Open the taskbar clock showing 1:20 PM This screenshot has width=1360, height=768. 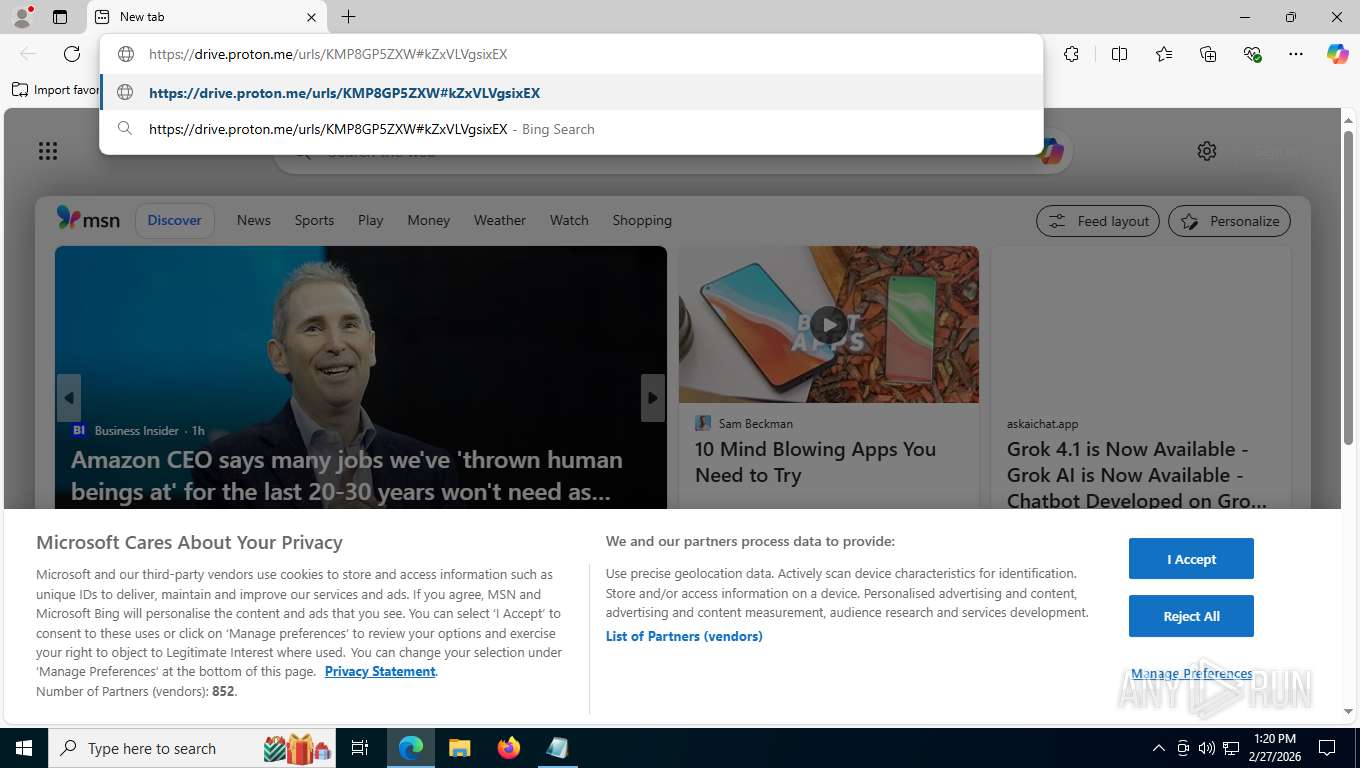coord(1273,748)
